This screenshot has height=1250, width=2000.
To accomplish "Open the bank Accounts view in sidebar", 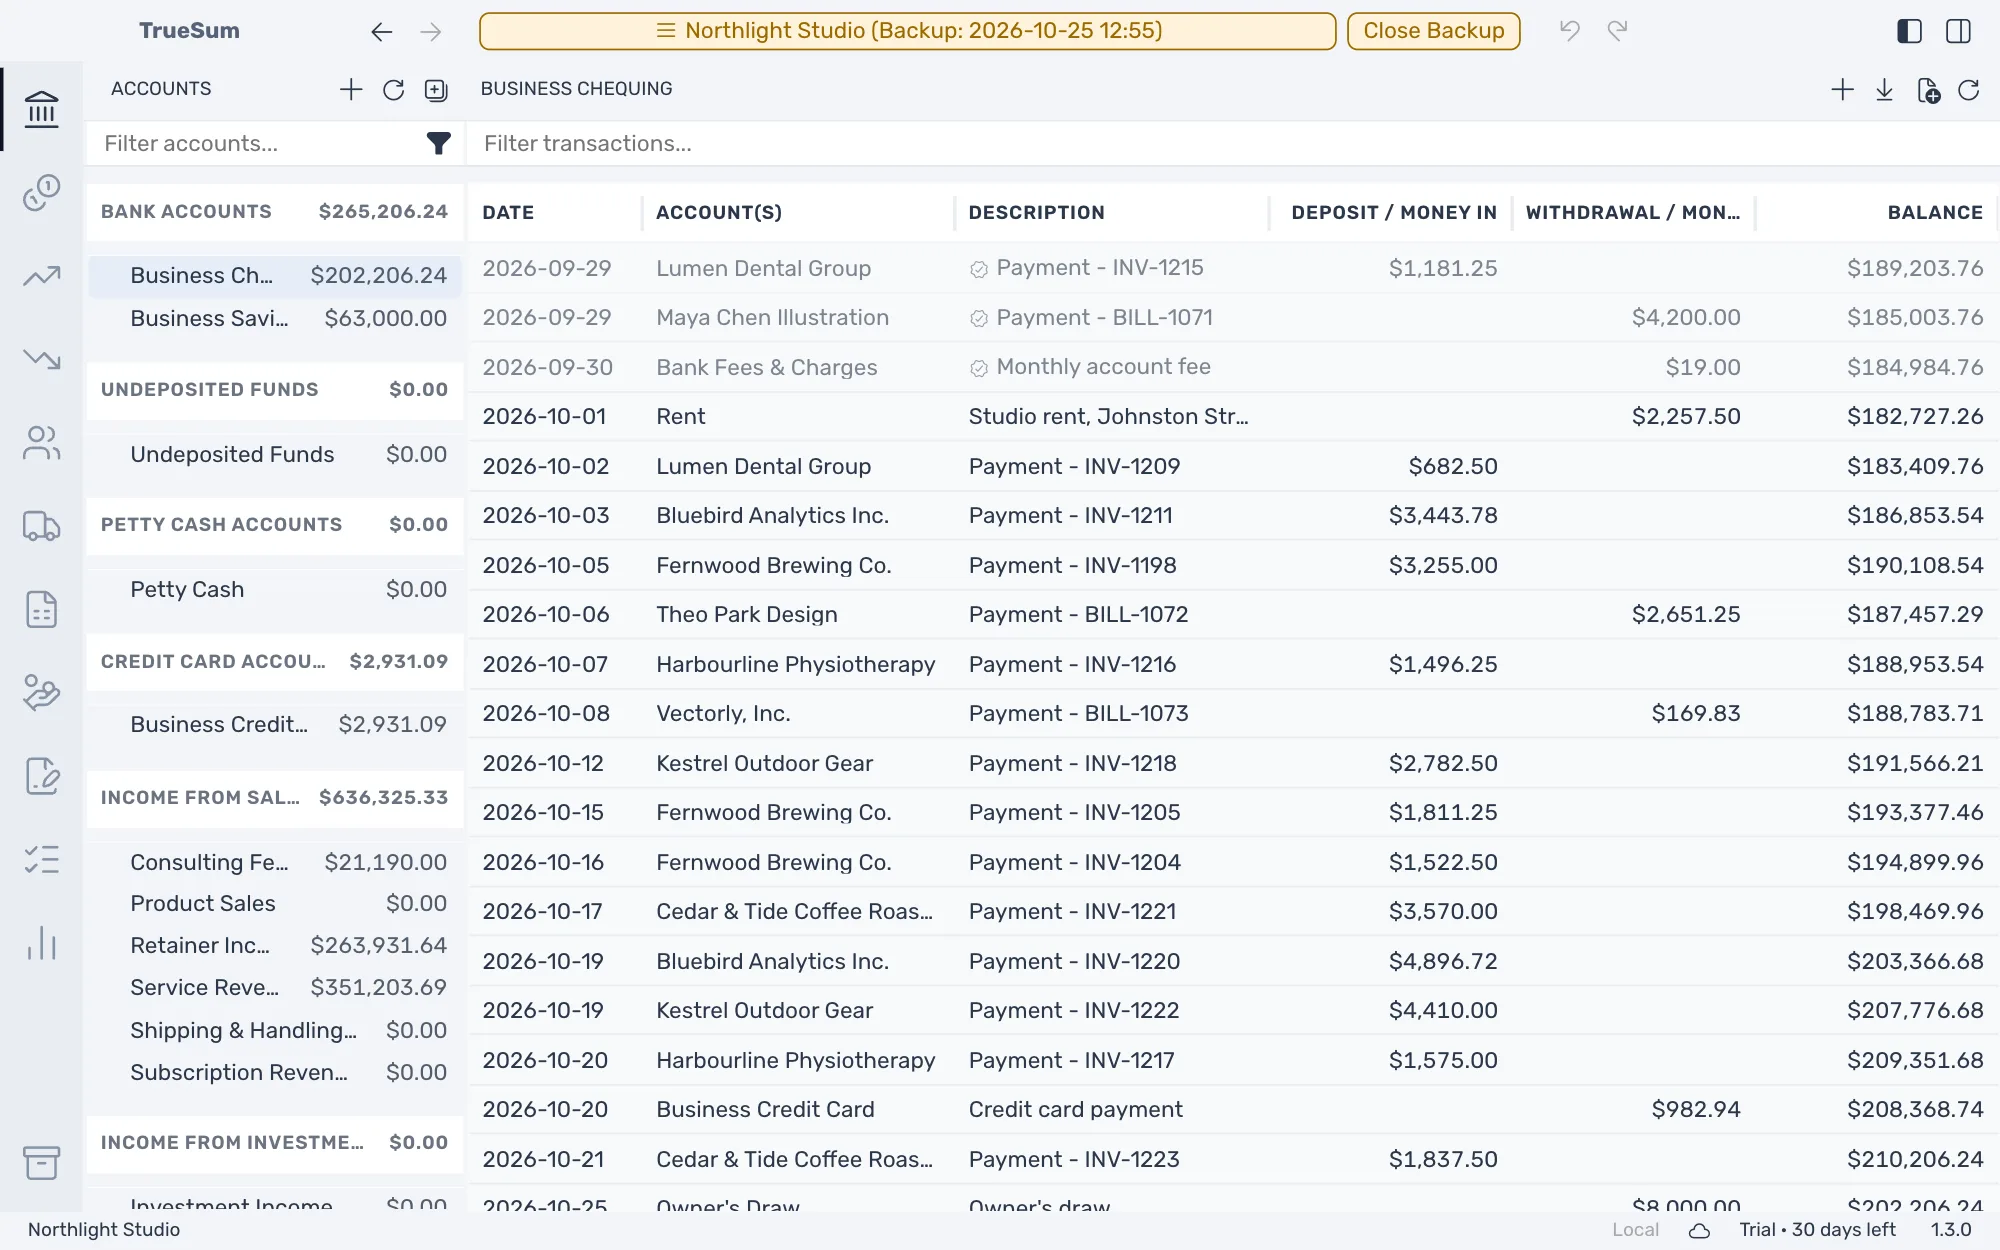I will pyautogui.click(x=41, y=109).
